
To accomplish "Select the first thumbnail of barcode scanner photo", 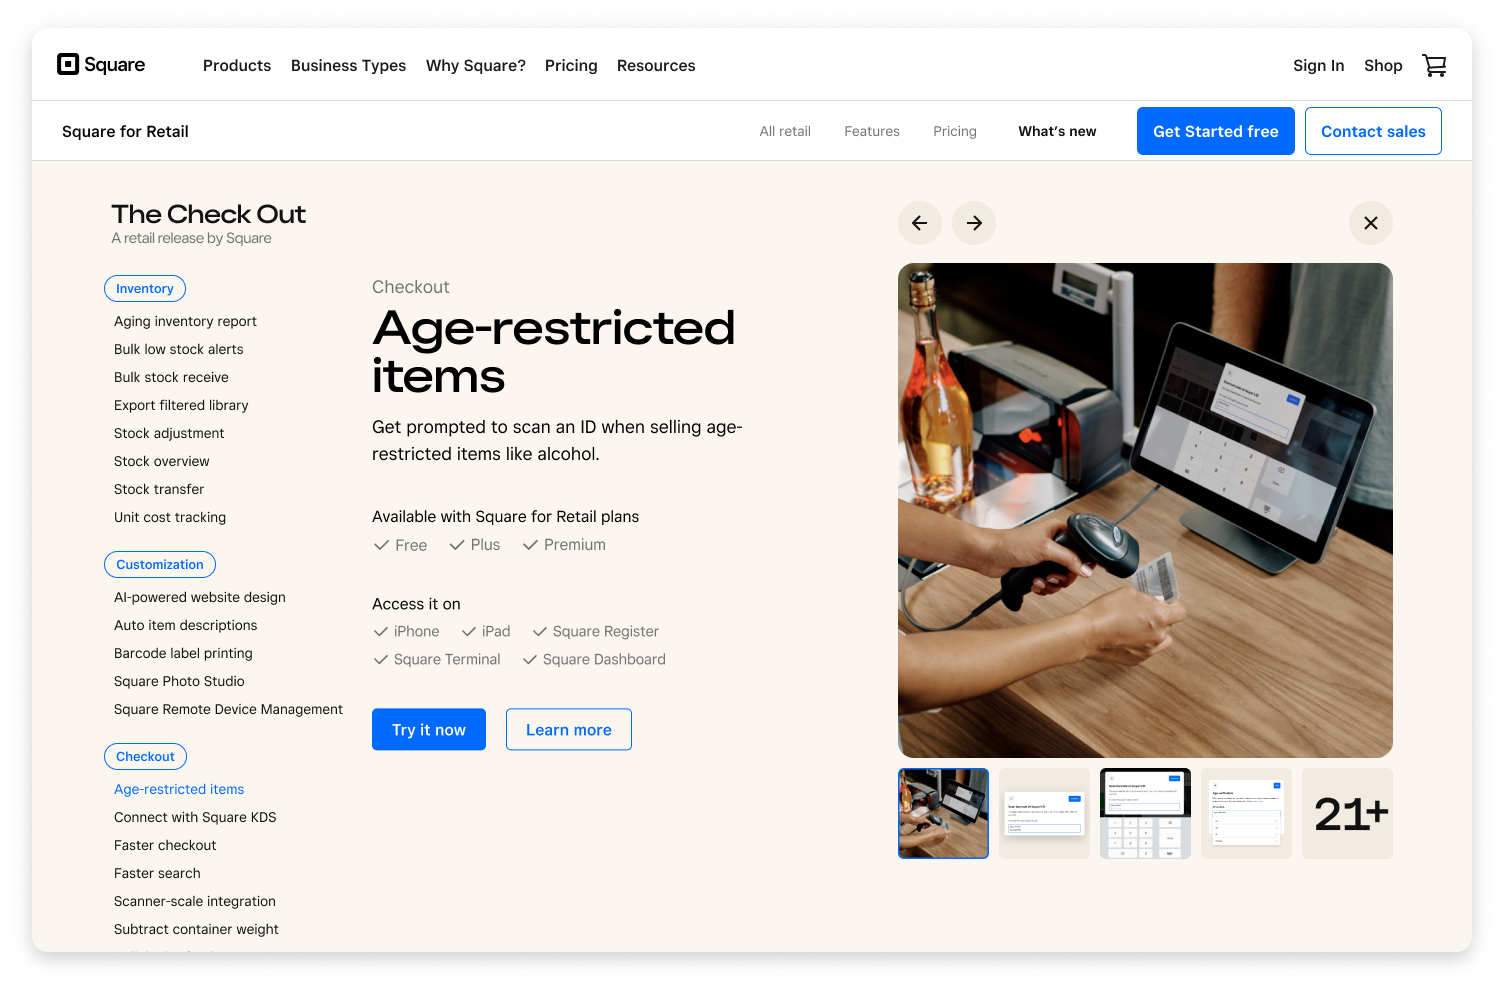I will 943,813.
